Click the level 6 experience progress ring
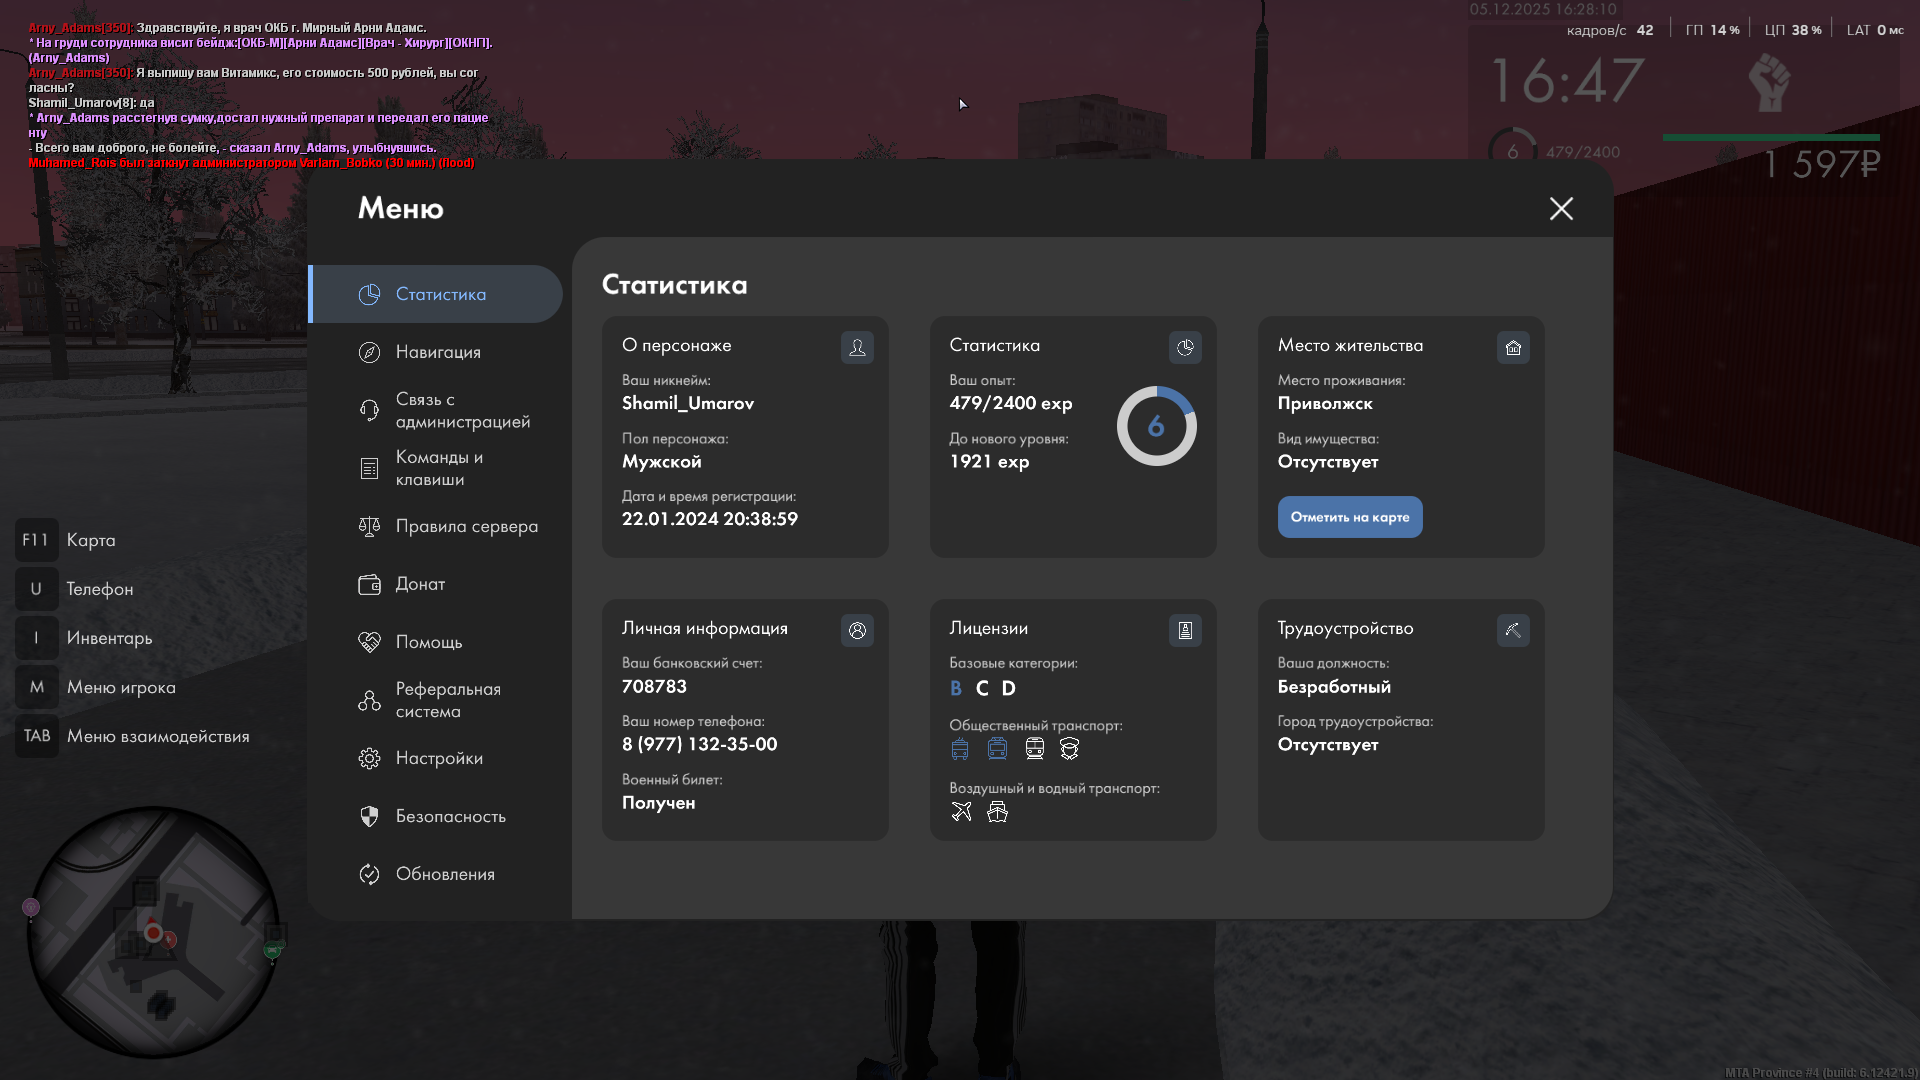1920x1080 pixels. pyautogui.click(x=1156, y=426)
